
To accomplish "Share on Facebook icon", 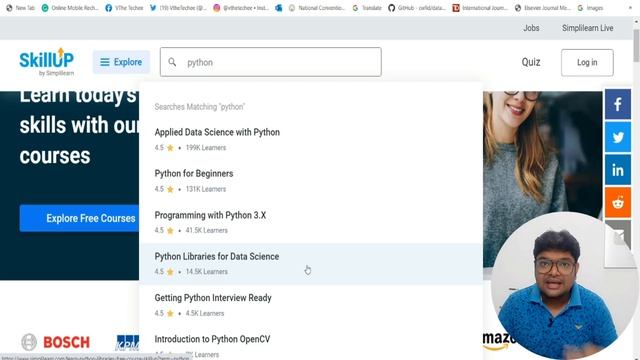I will point(618,104).
